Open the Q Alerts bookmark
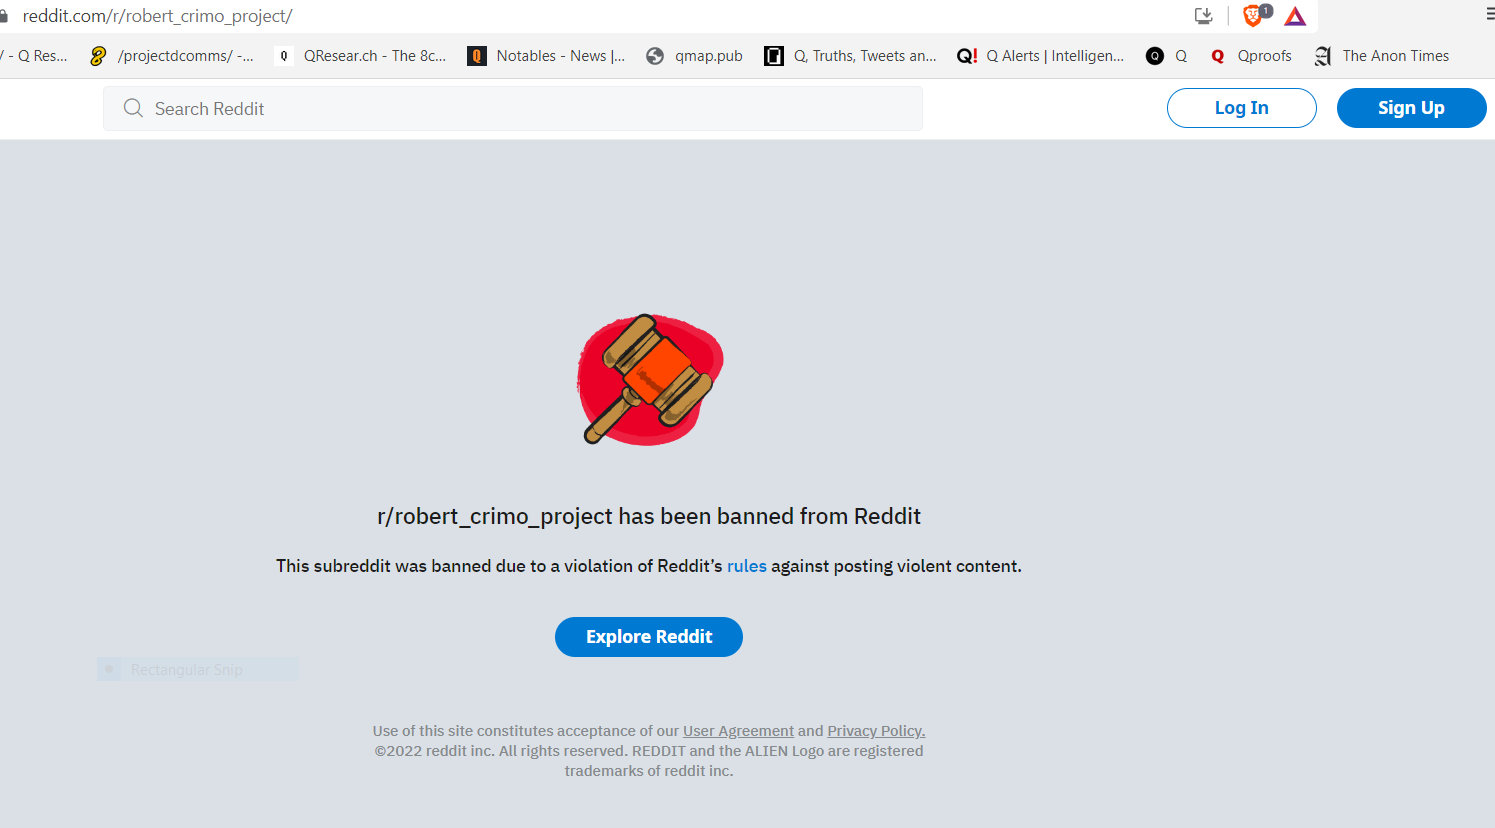Viewport: 1495px width, 828px height. point(1040,56)
